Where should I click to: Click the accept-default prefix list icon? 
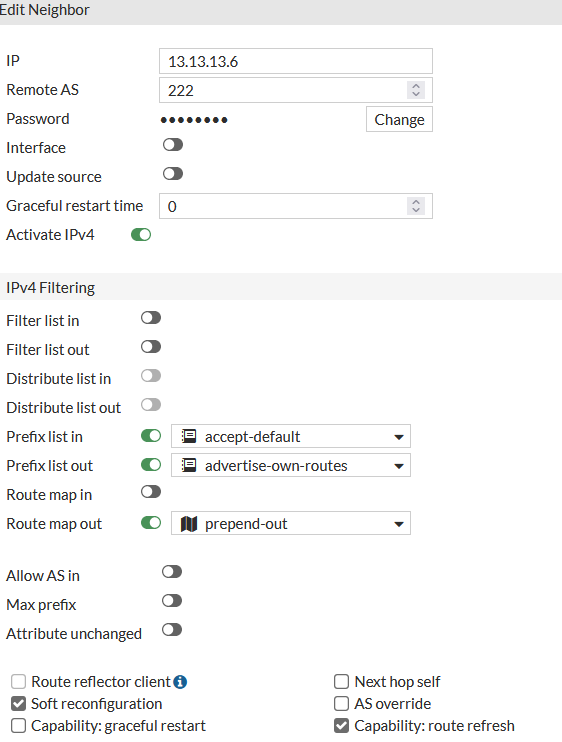189,436
